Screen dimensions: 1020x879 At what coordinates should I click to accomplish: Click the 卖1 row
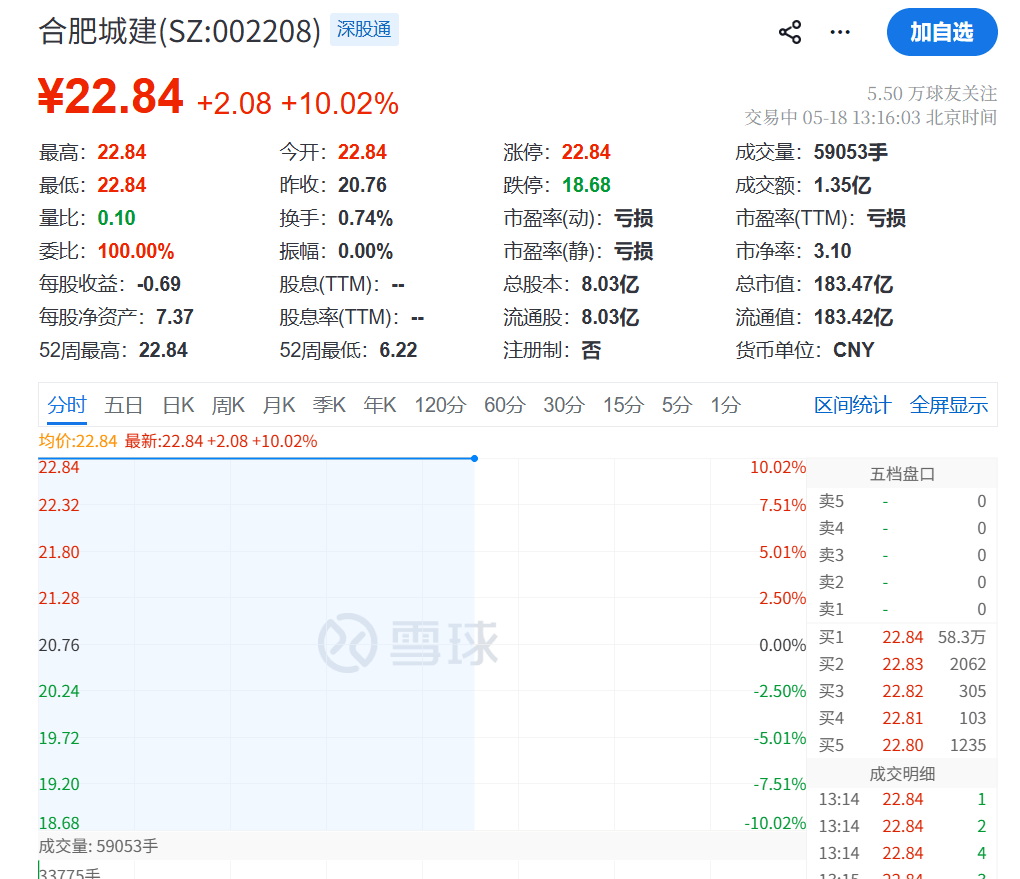tap(902, 609)
